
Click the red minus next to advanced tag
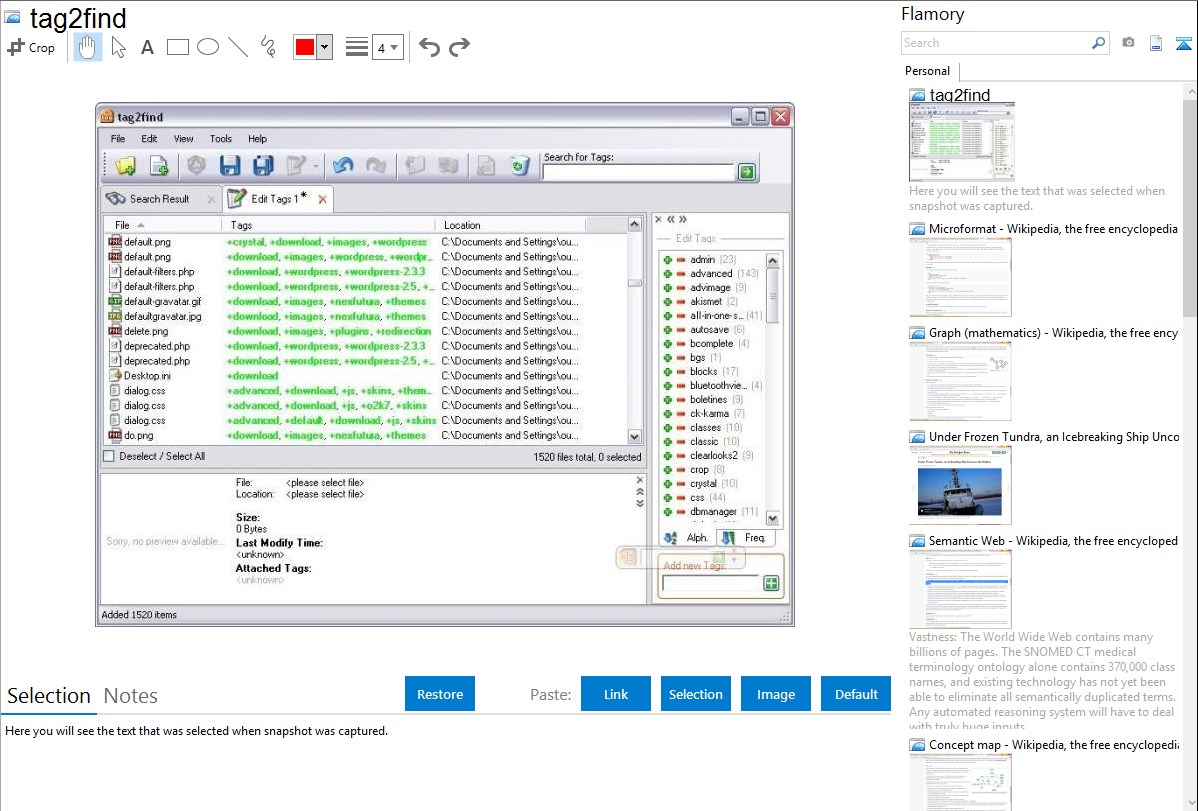click(681, 274)
